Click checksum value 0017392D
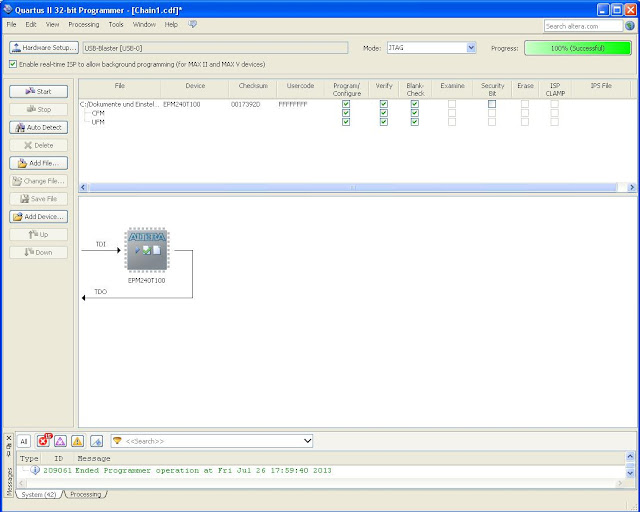Viewport: 640px width, 512px height. click(x=245, y=105)
